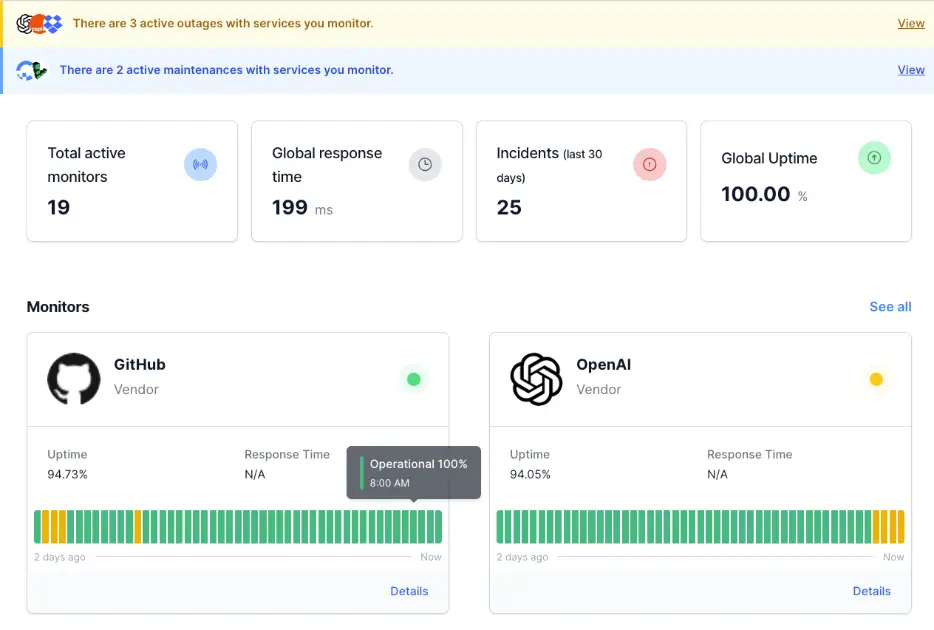The height and width of the screenshot is (630, 934).
Task: Click the Operational 100% tooltip
Action: [x=413, y=472]
